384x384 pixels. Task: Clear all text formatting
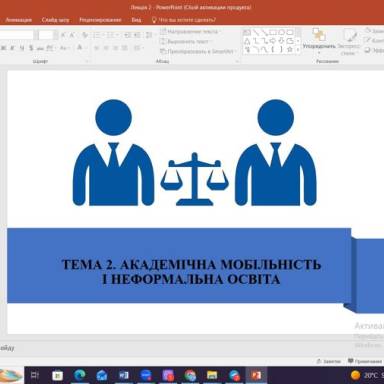click(85, 35)
